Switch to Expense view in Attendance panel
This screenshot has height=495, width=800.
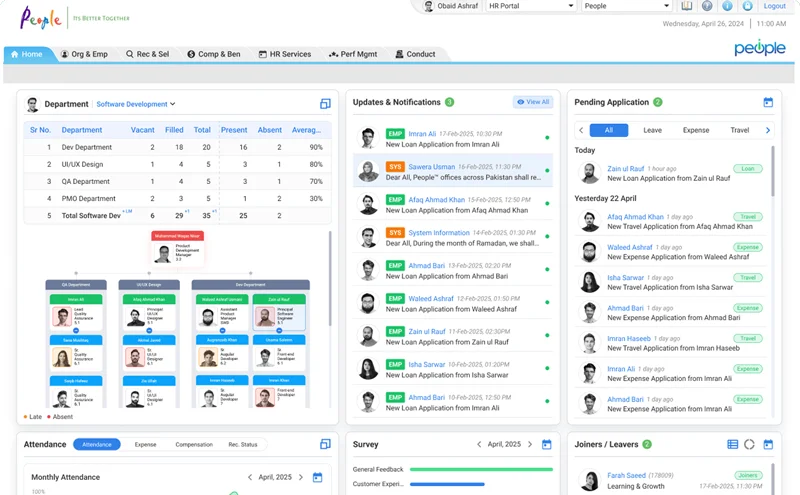point(145,444)
